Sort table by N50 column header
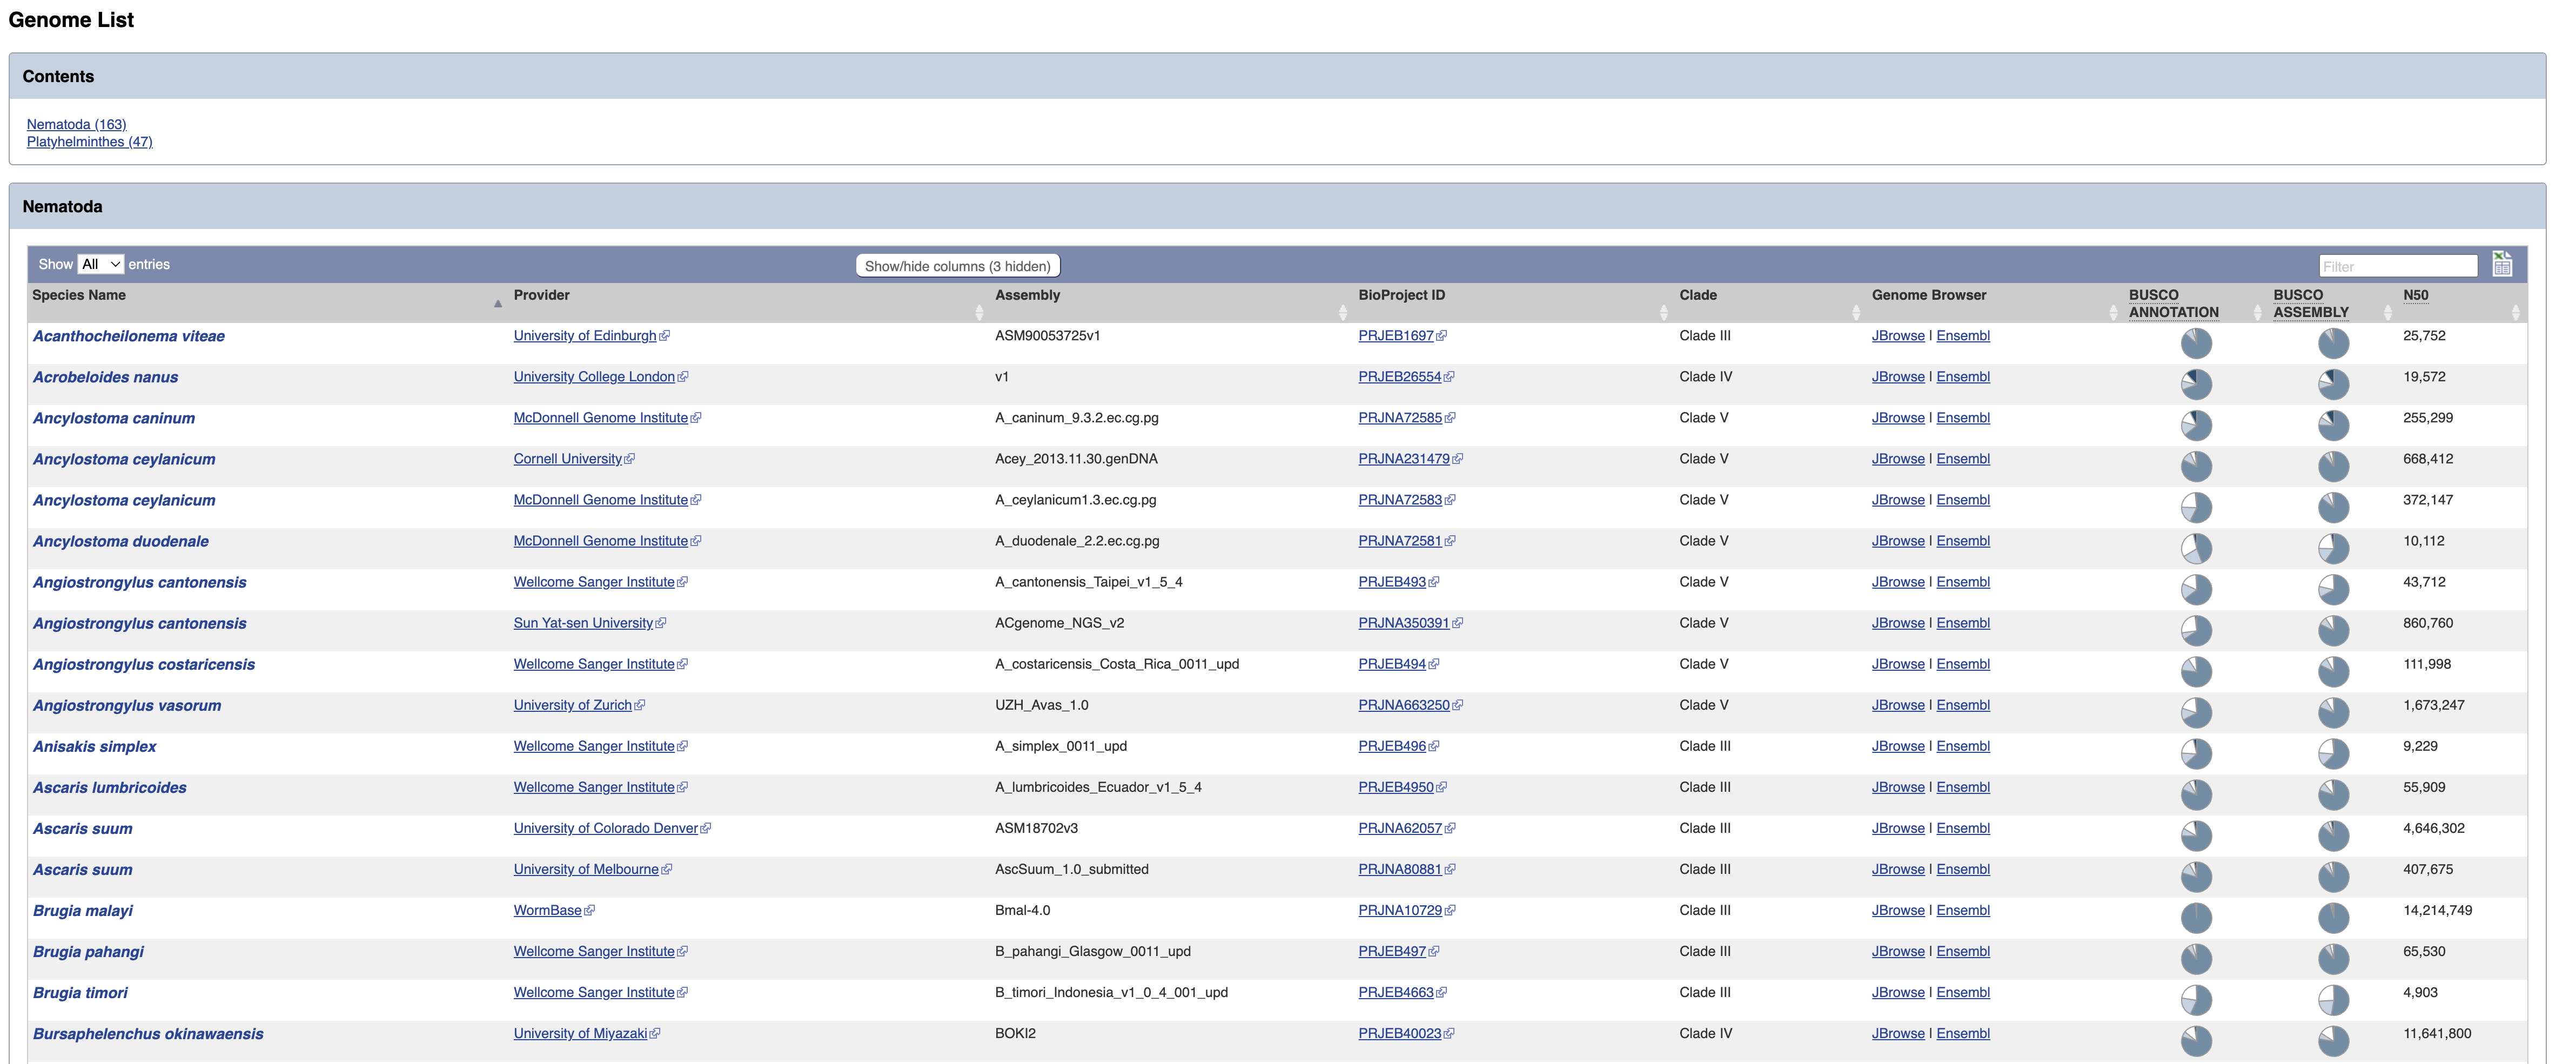 coord(2415,295)
